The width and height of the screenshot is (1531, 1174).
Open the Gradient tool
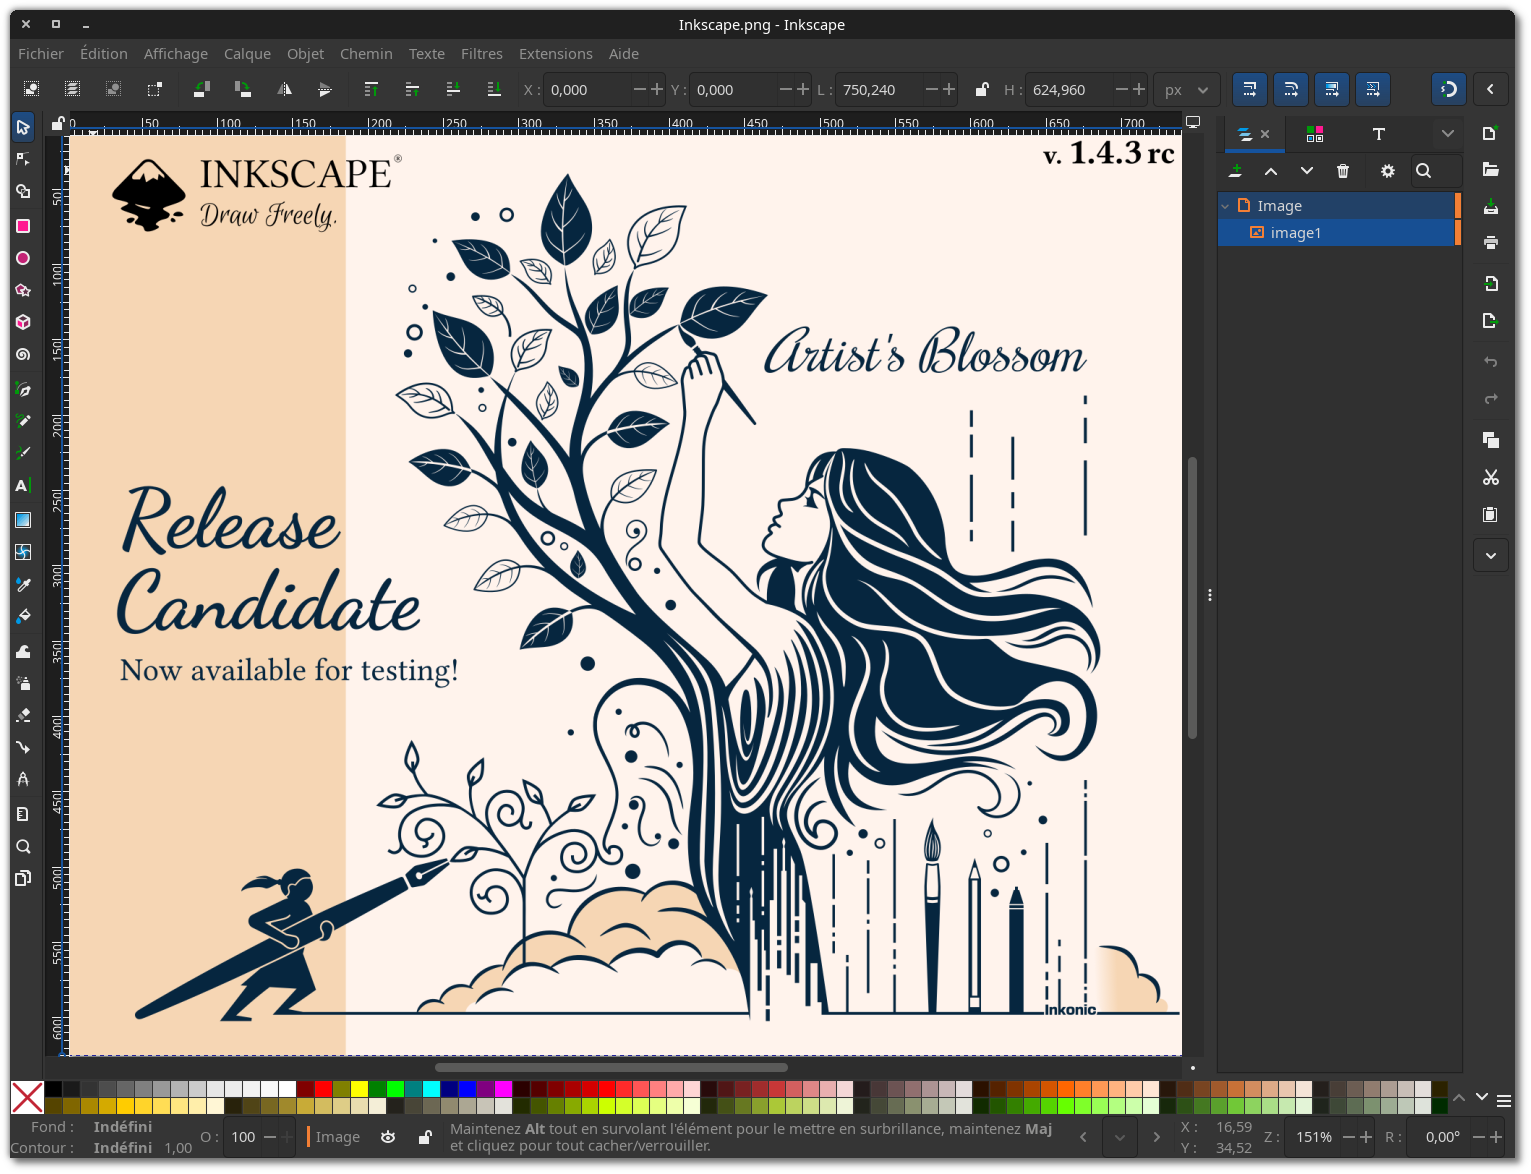23,519
